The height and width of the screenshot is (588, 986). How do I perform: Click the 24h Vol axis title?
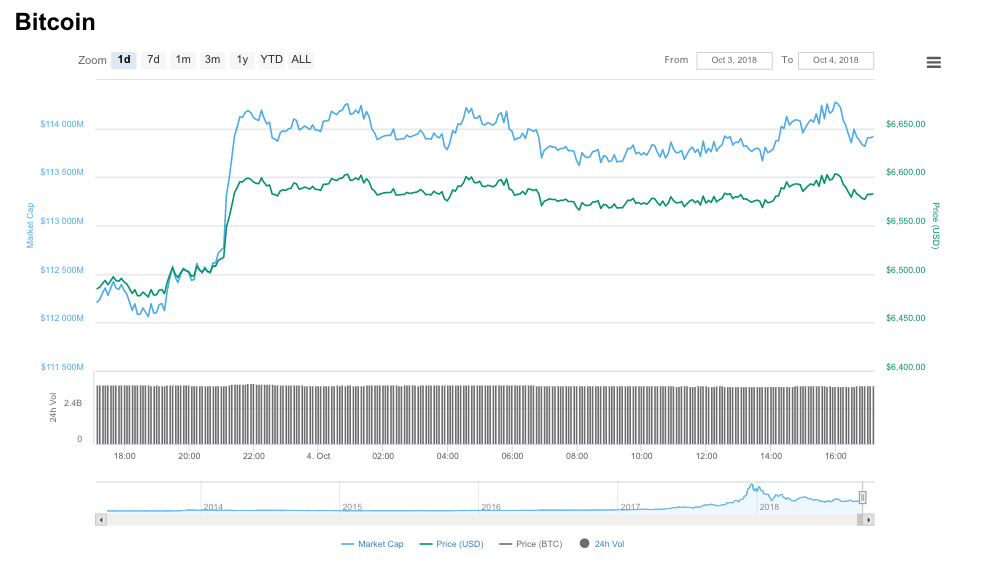click(x=53, y=407)
